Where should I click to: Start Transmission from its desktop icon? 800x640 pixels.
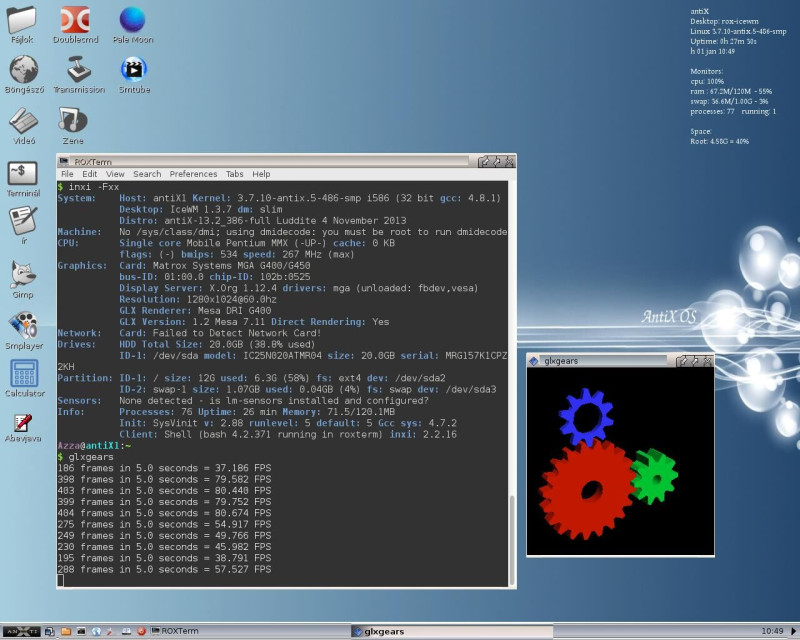(78, 69)
